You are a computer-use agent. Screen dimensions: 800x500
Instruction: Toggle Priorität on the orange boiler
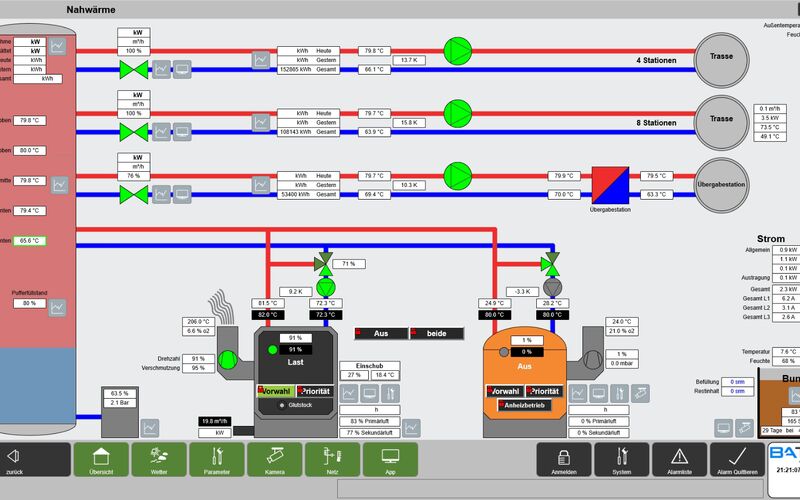(x=544, y=391)
